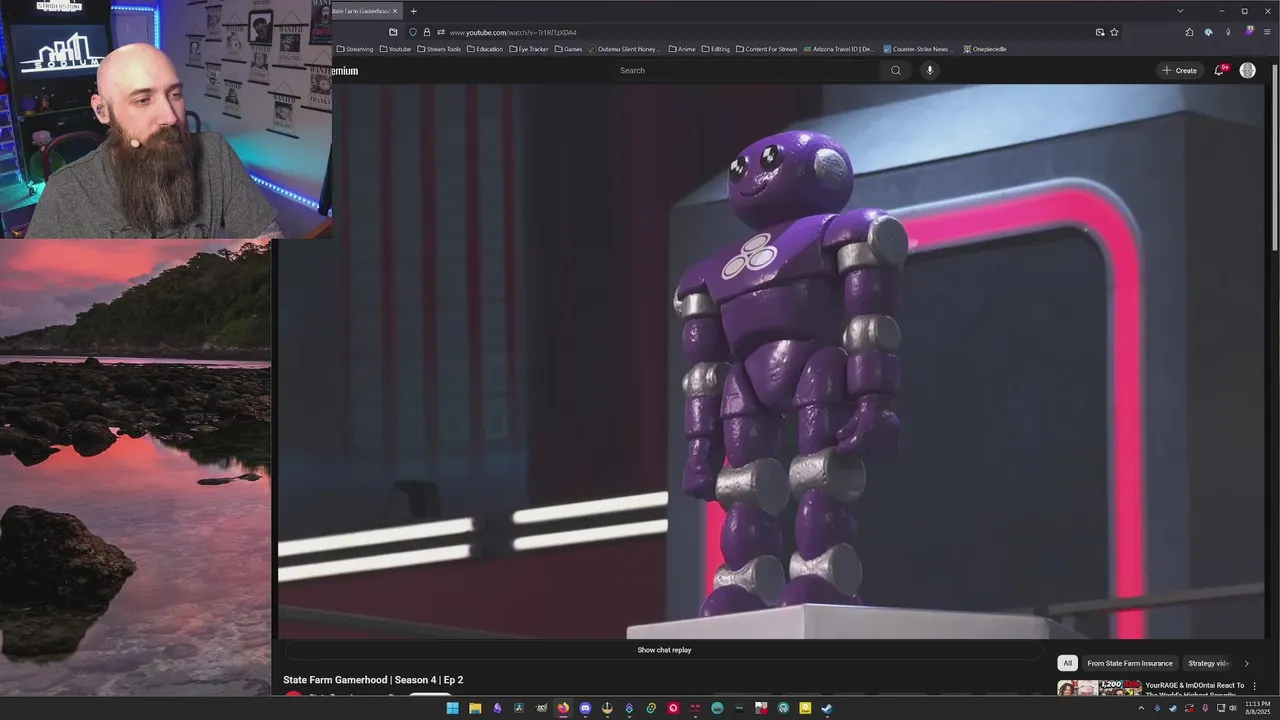
Task: Select the Strategy video chip
Action: pos(1208,663)
